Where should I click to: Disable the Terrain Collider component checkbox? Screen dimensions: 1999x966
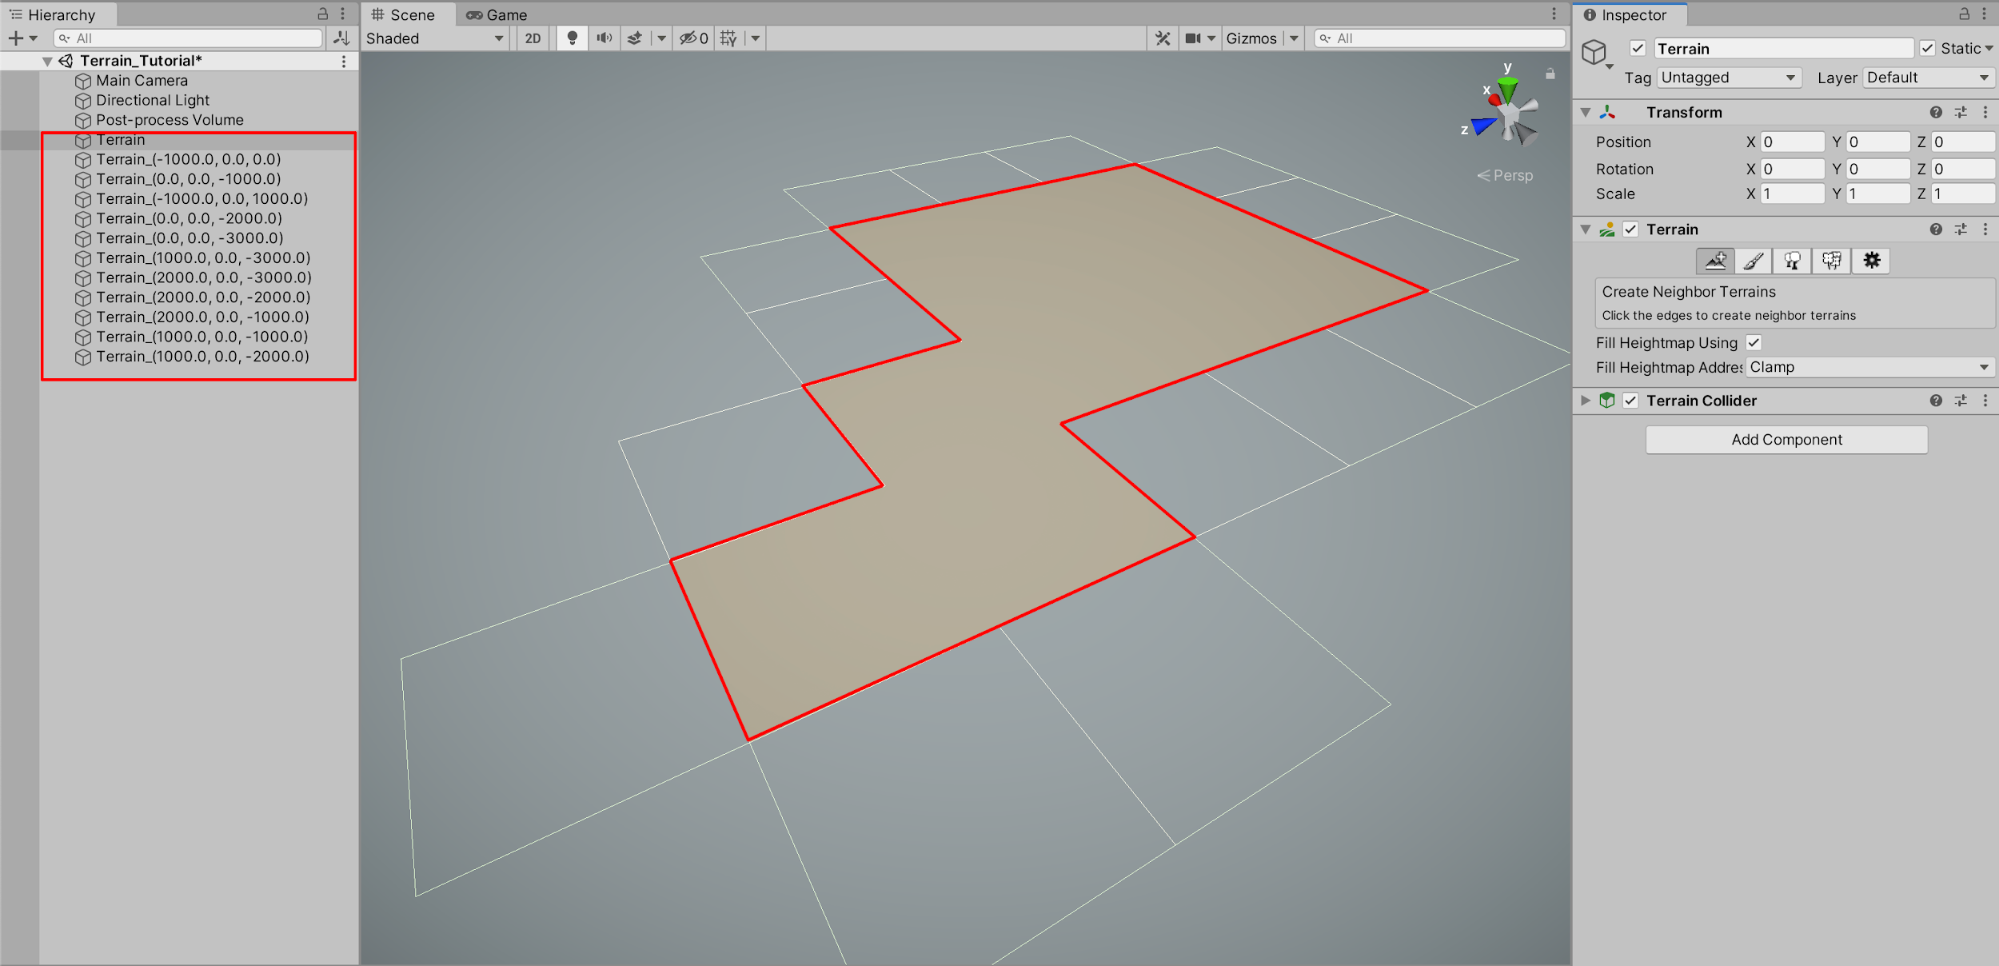(x=1631, y=400)
